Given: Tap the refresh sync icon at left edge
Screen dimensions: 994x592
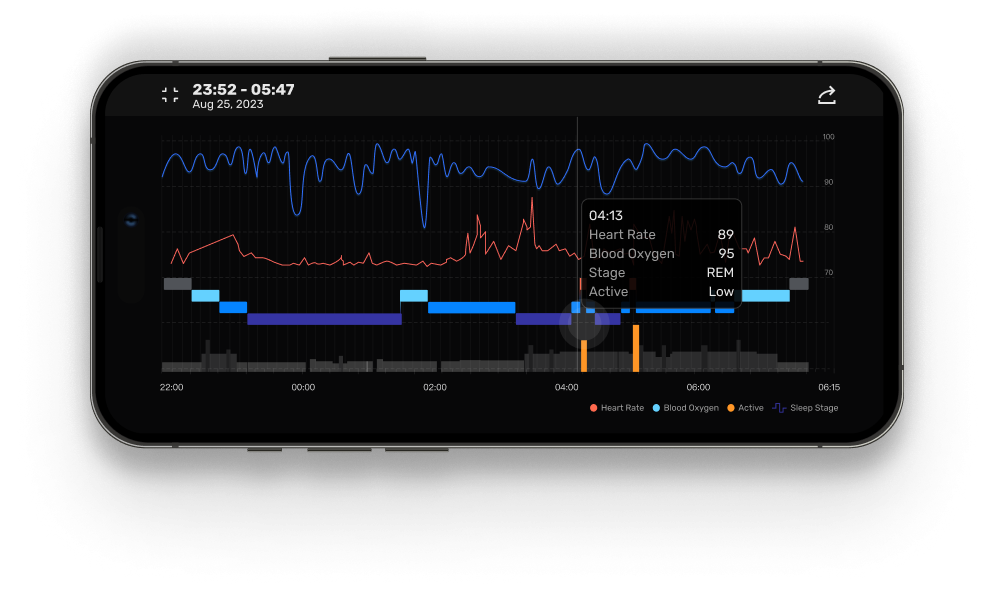Looking at the screenshot, I should tap(131, 220).
